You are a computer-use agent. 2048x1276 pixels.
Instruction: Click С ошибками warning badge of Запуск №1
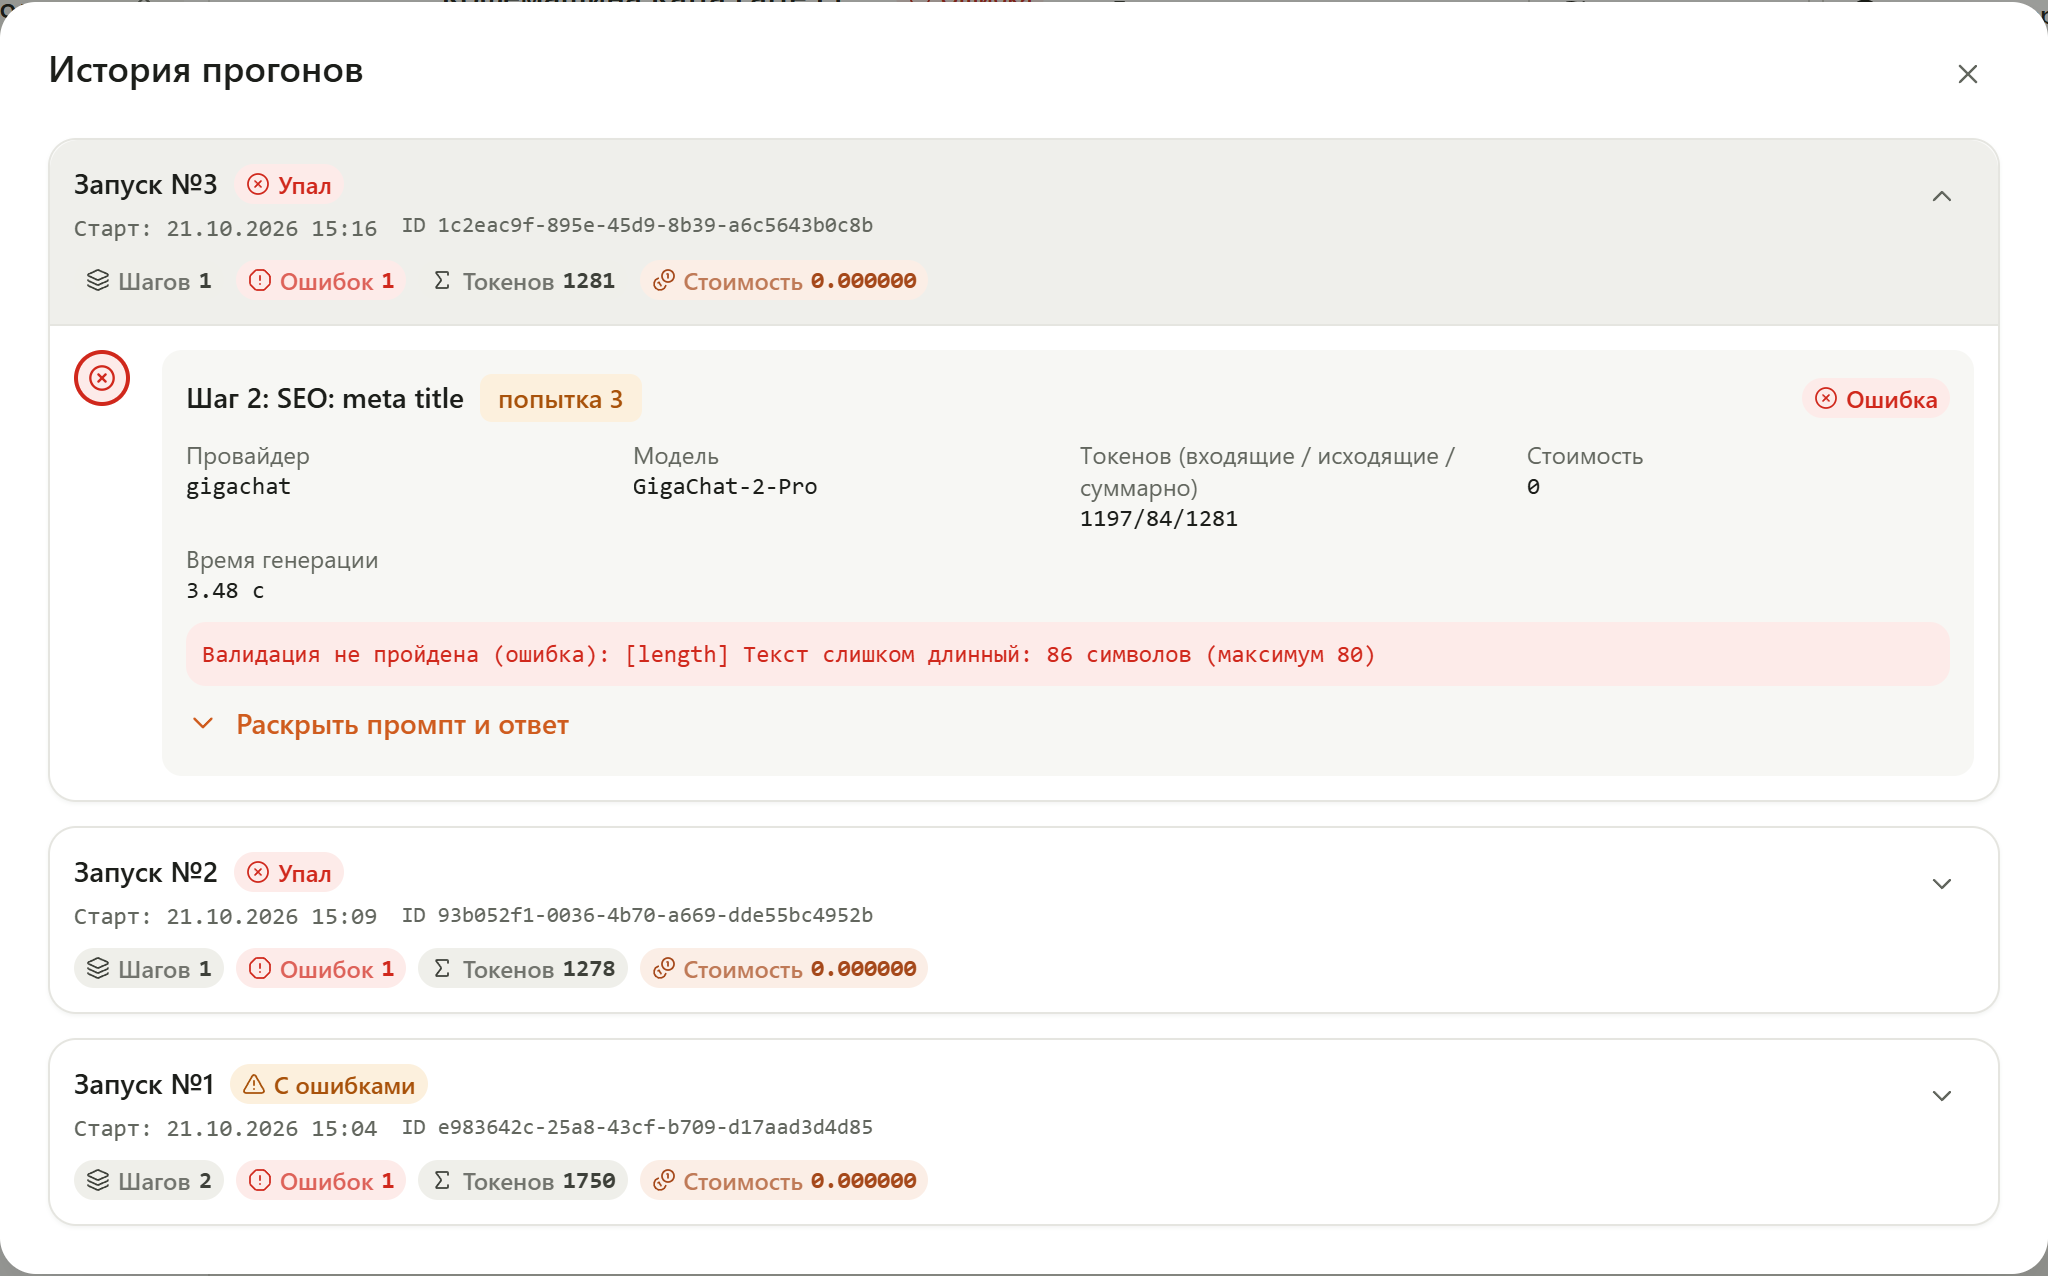(329, 1085)
